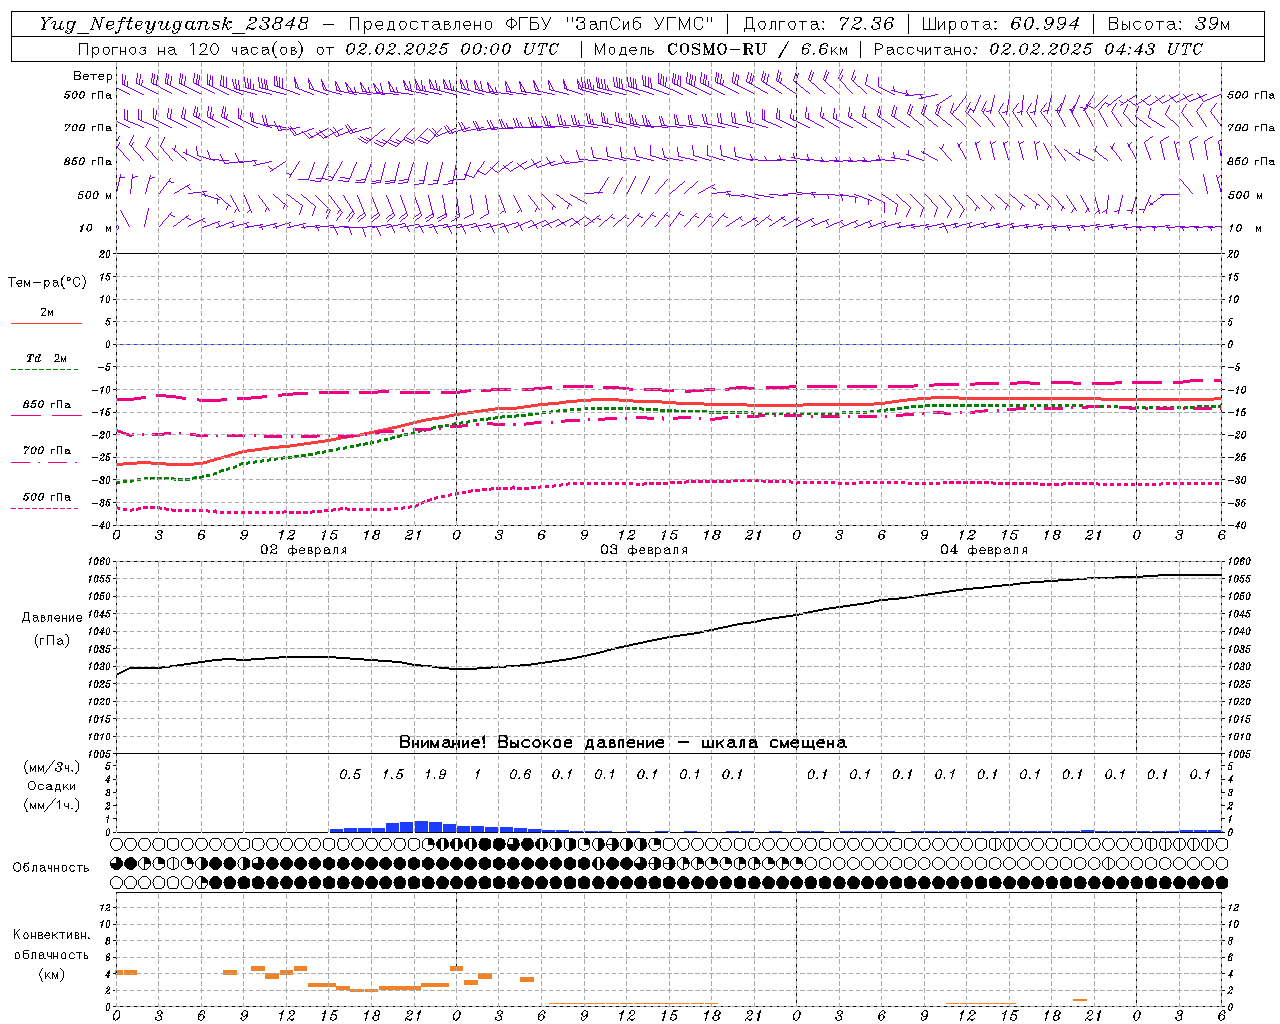Click the station title Yug_Nefteyugansk_23848

174,24
